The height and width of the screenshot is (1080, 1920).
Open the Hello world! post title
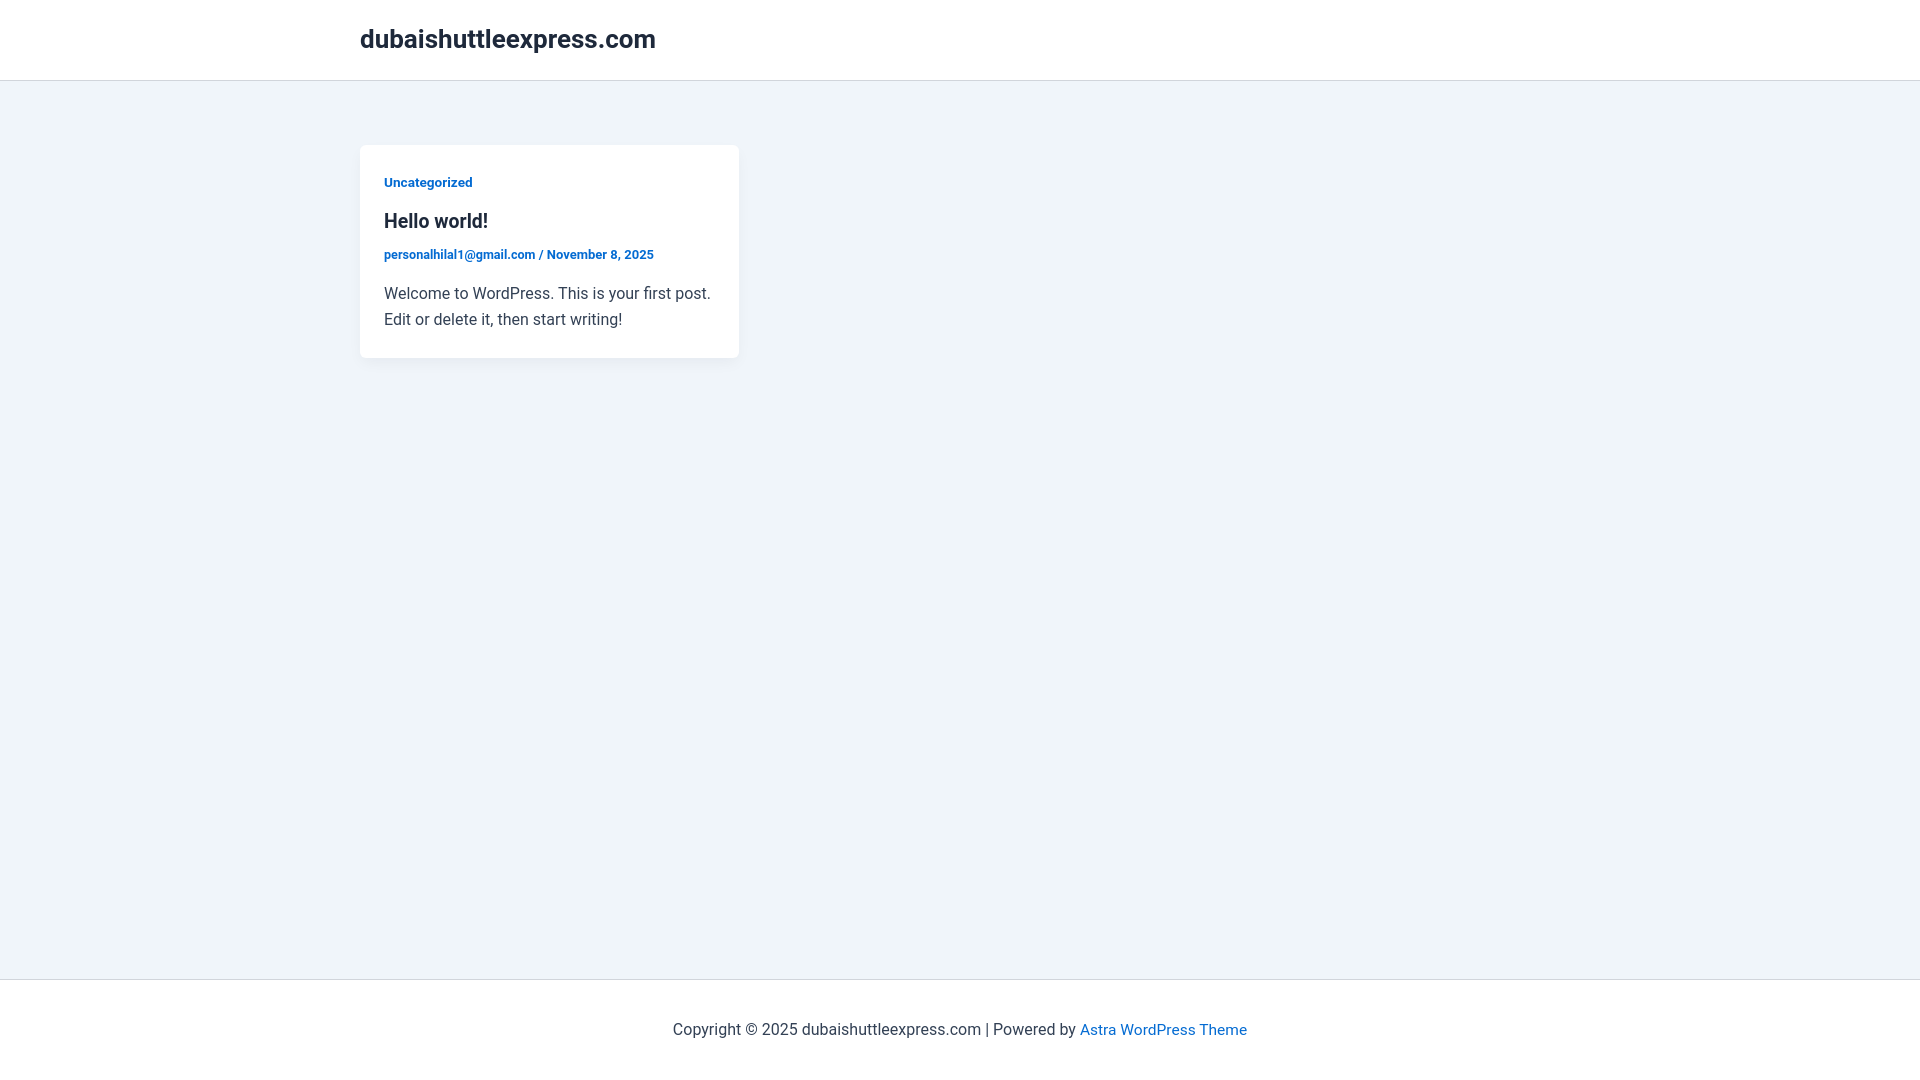coord(436,221)
